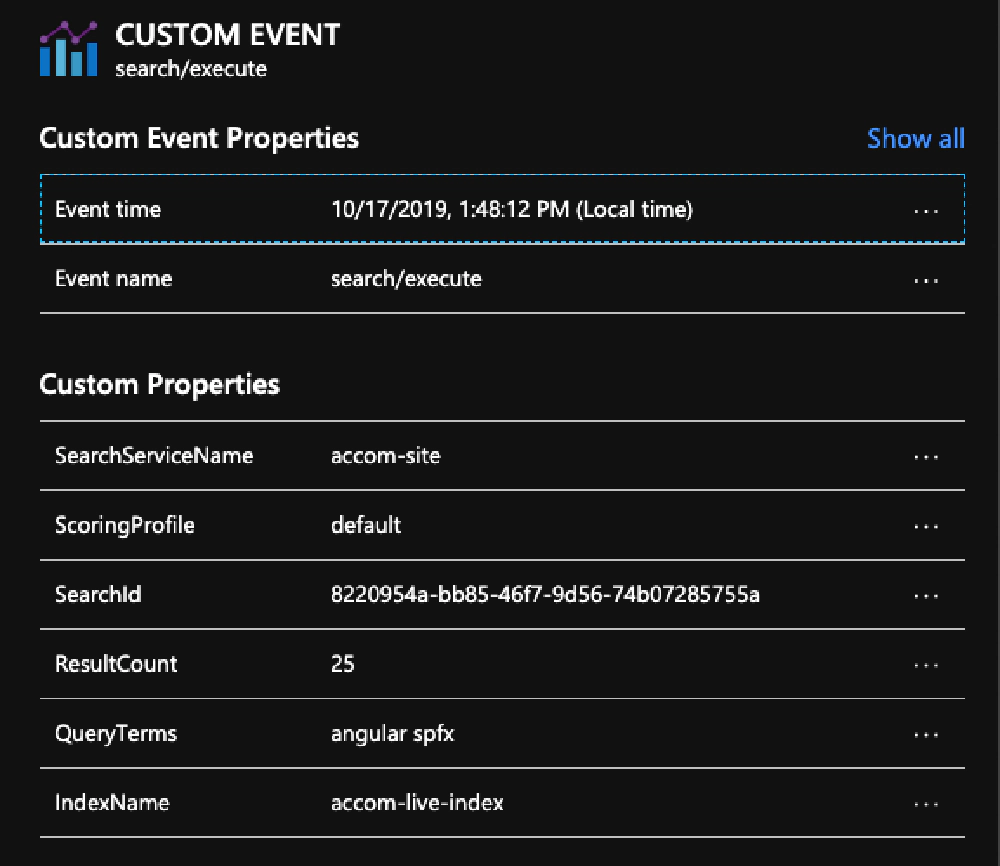Open the ellipsis menu for ResultCount

point(926,664)
